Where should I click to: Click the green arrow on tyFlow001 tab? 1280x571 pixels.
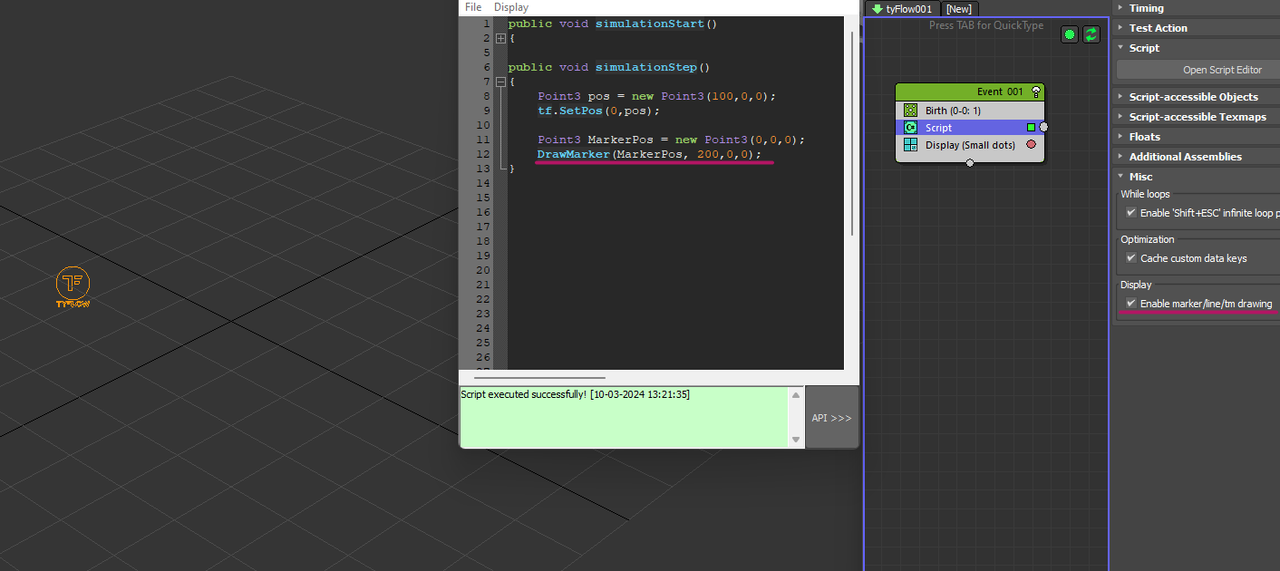877,9
